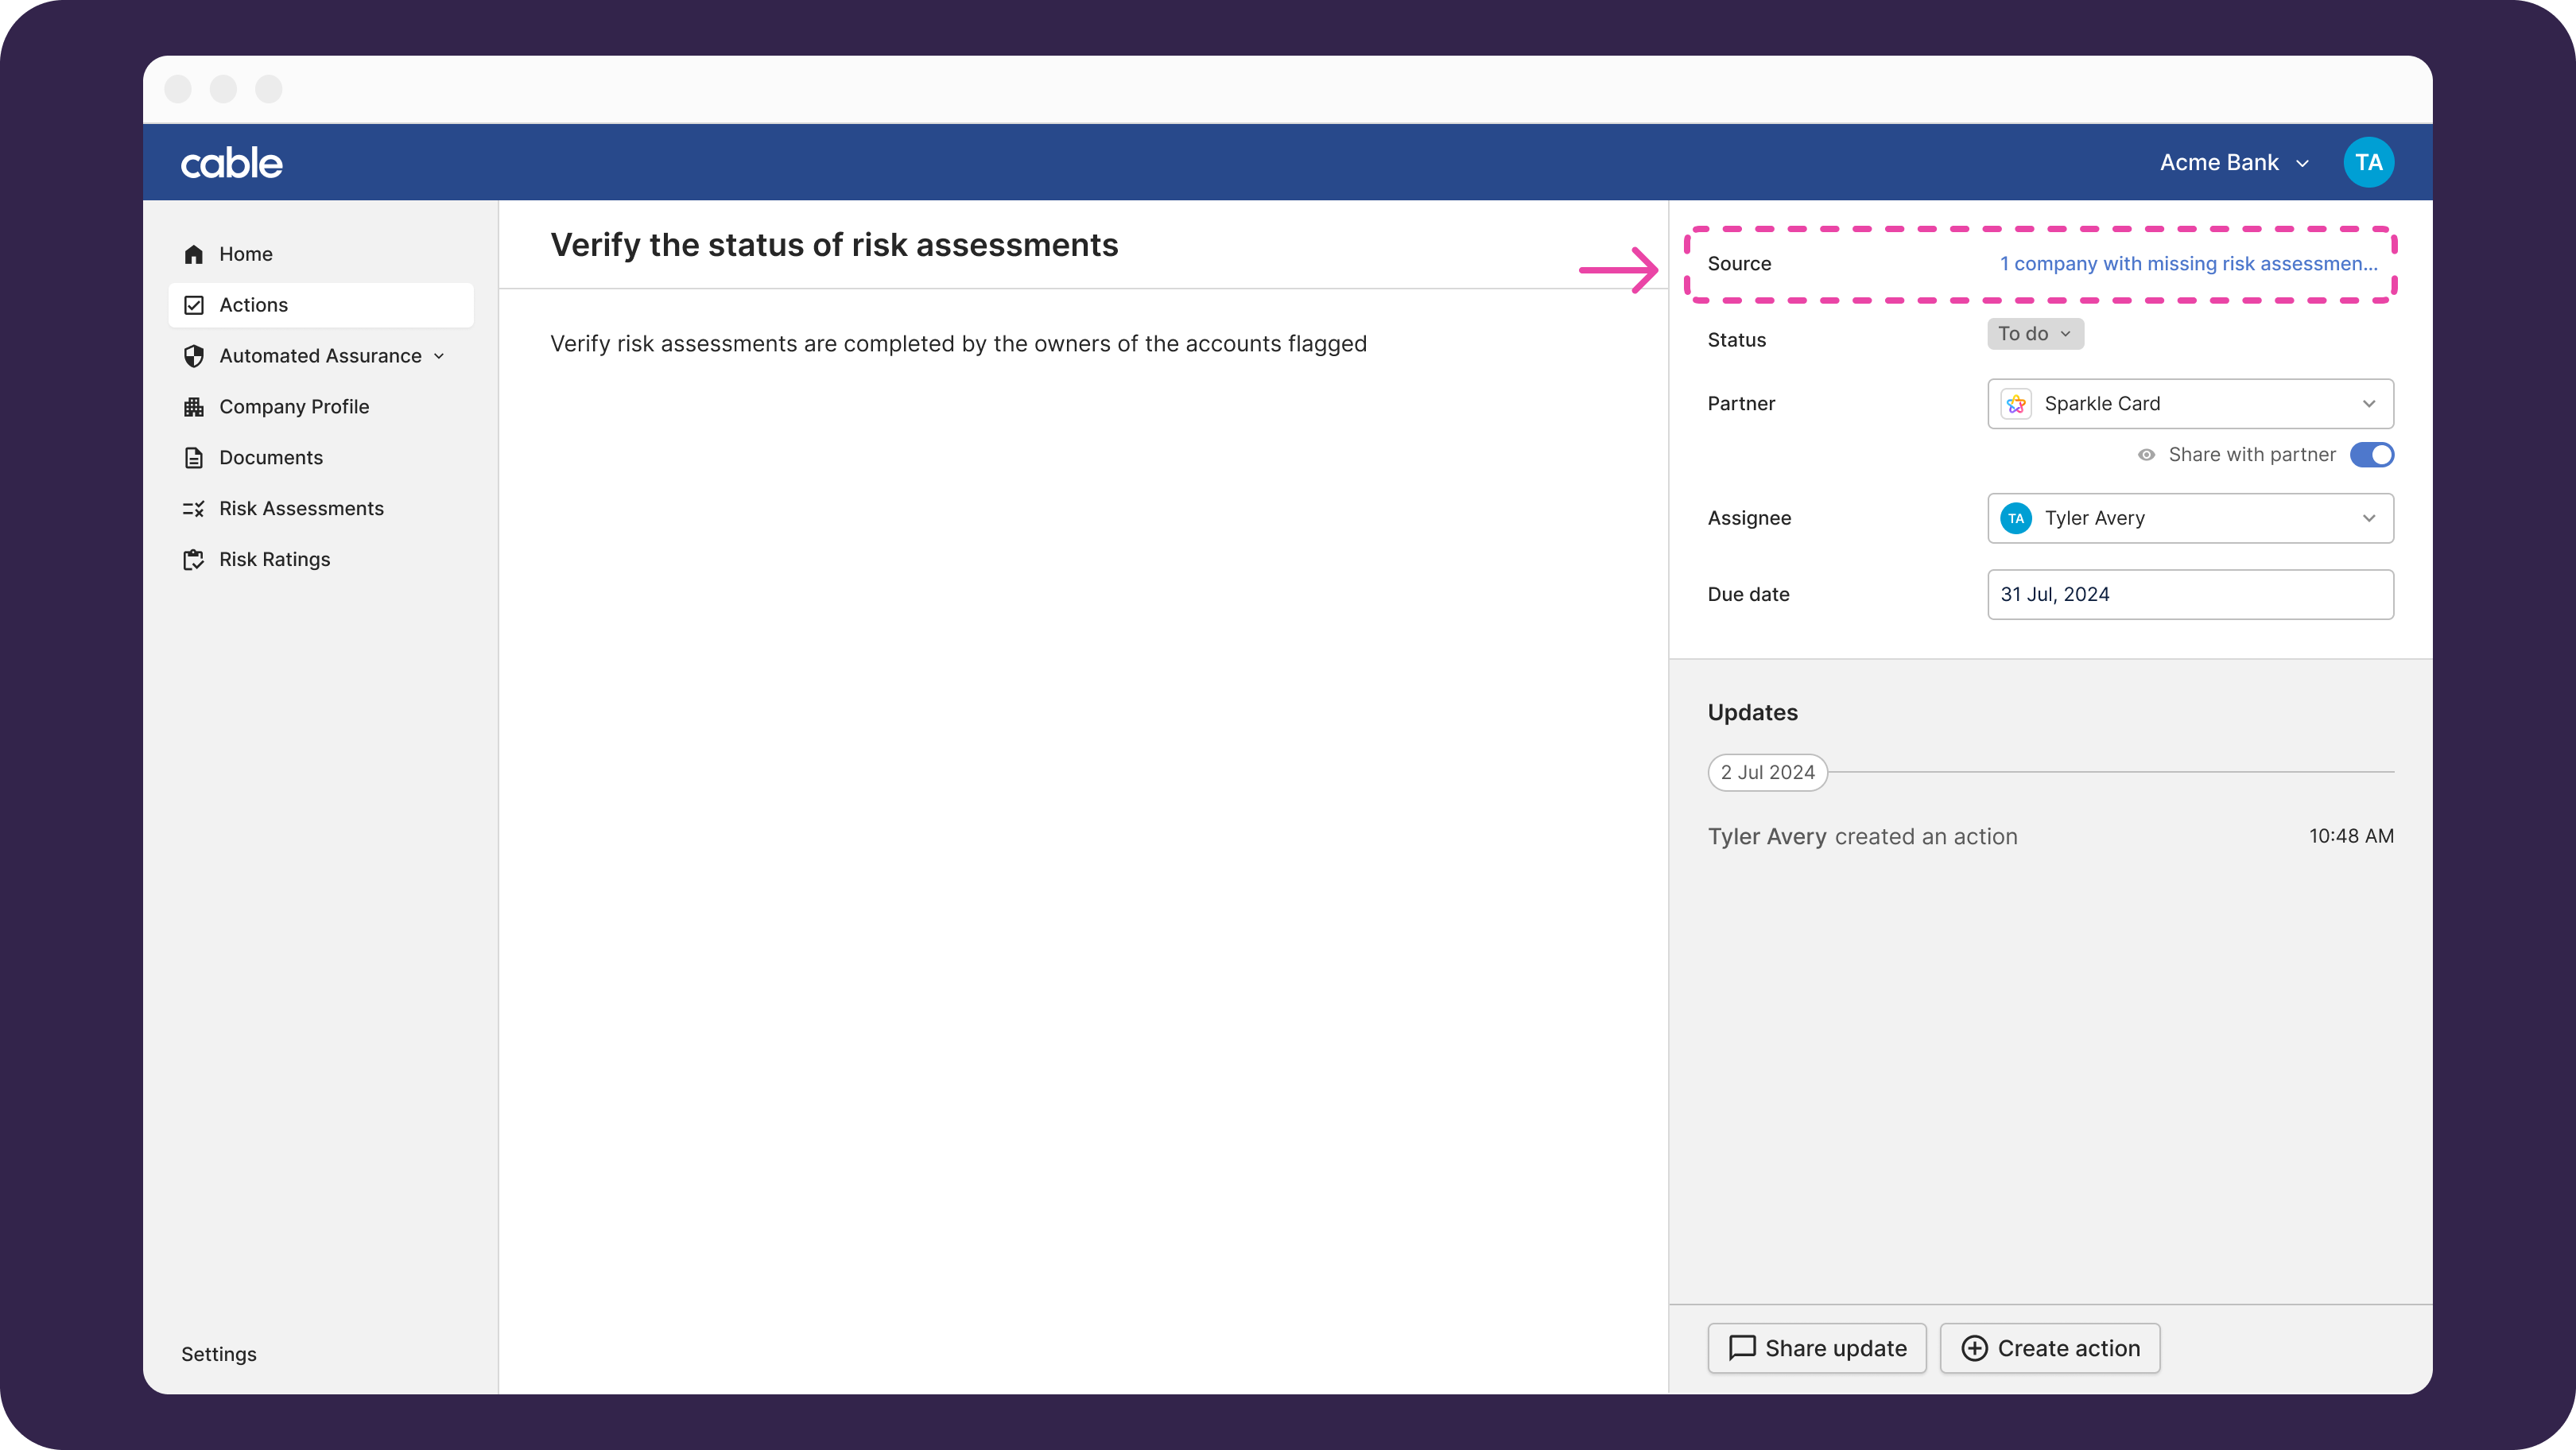This screenshot has height=1450, width=2576.
Task: Click the Company Profile building icon
Action: (194, 407)
